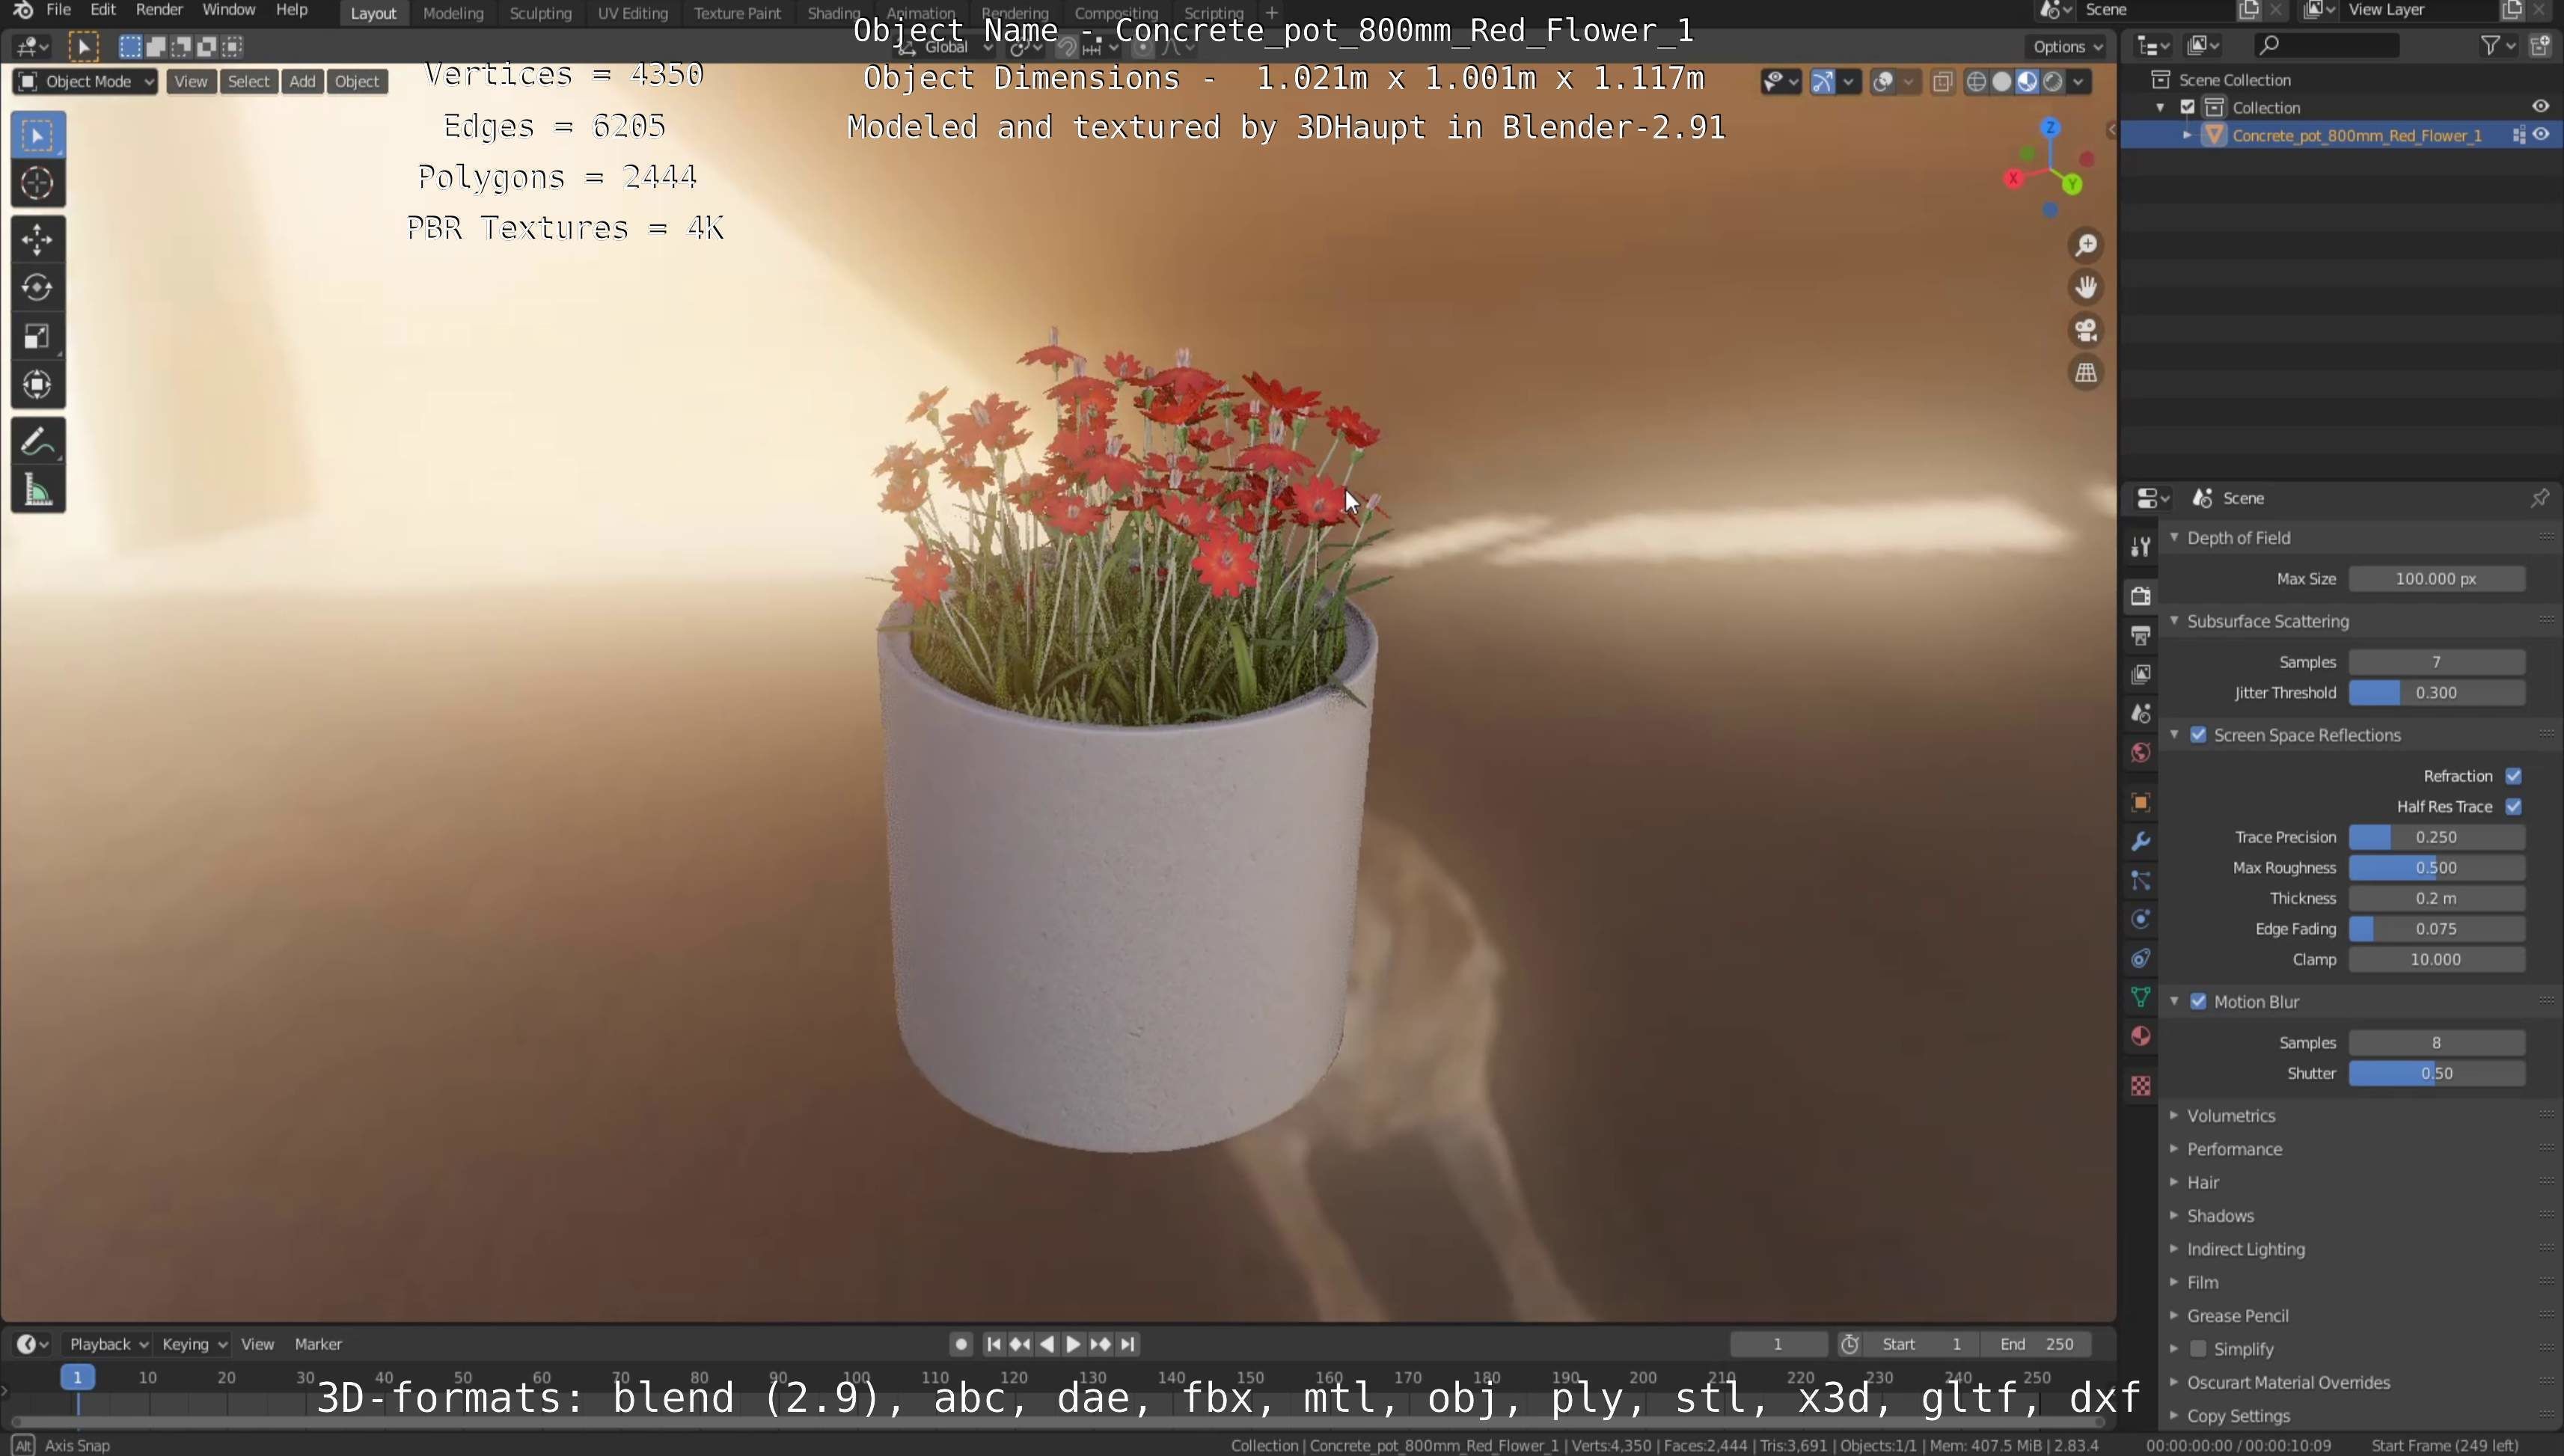Screen dimensions: 2564x1456
Task: Open the Scene properties tab
Action: click(x=2140, y=713)
